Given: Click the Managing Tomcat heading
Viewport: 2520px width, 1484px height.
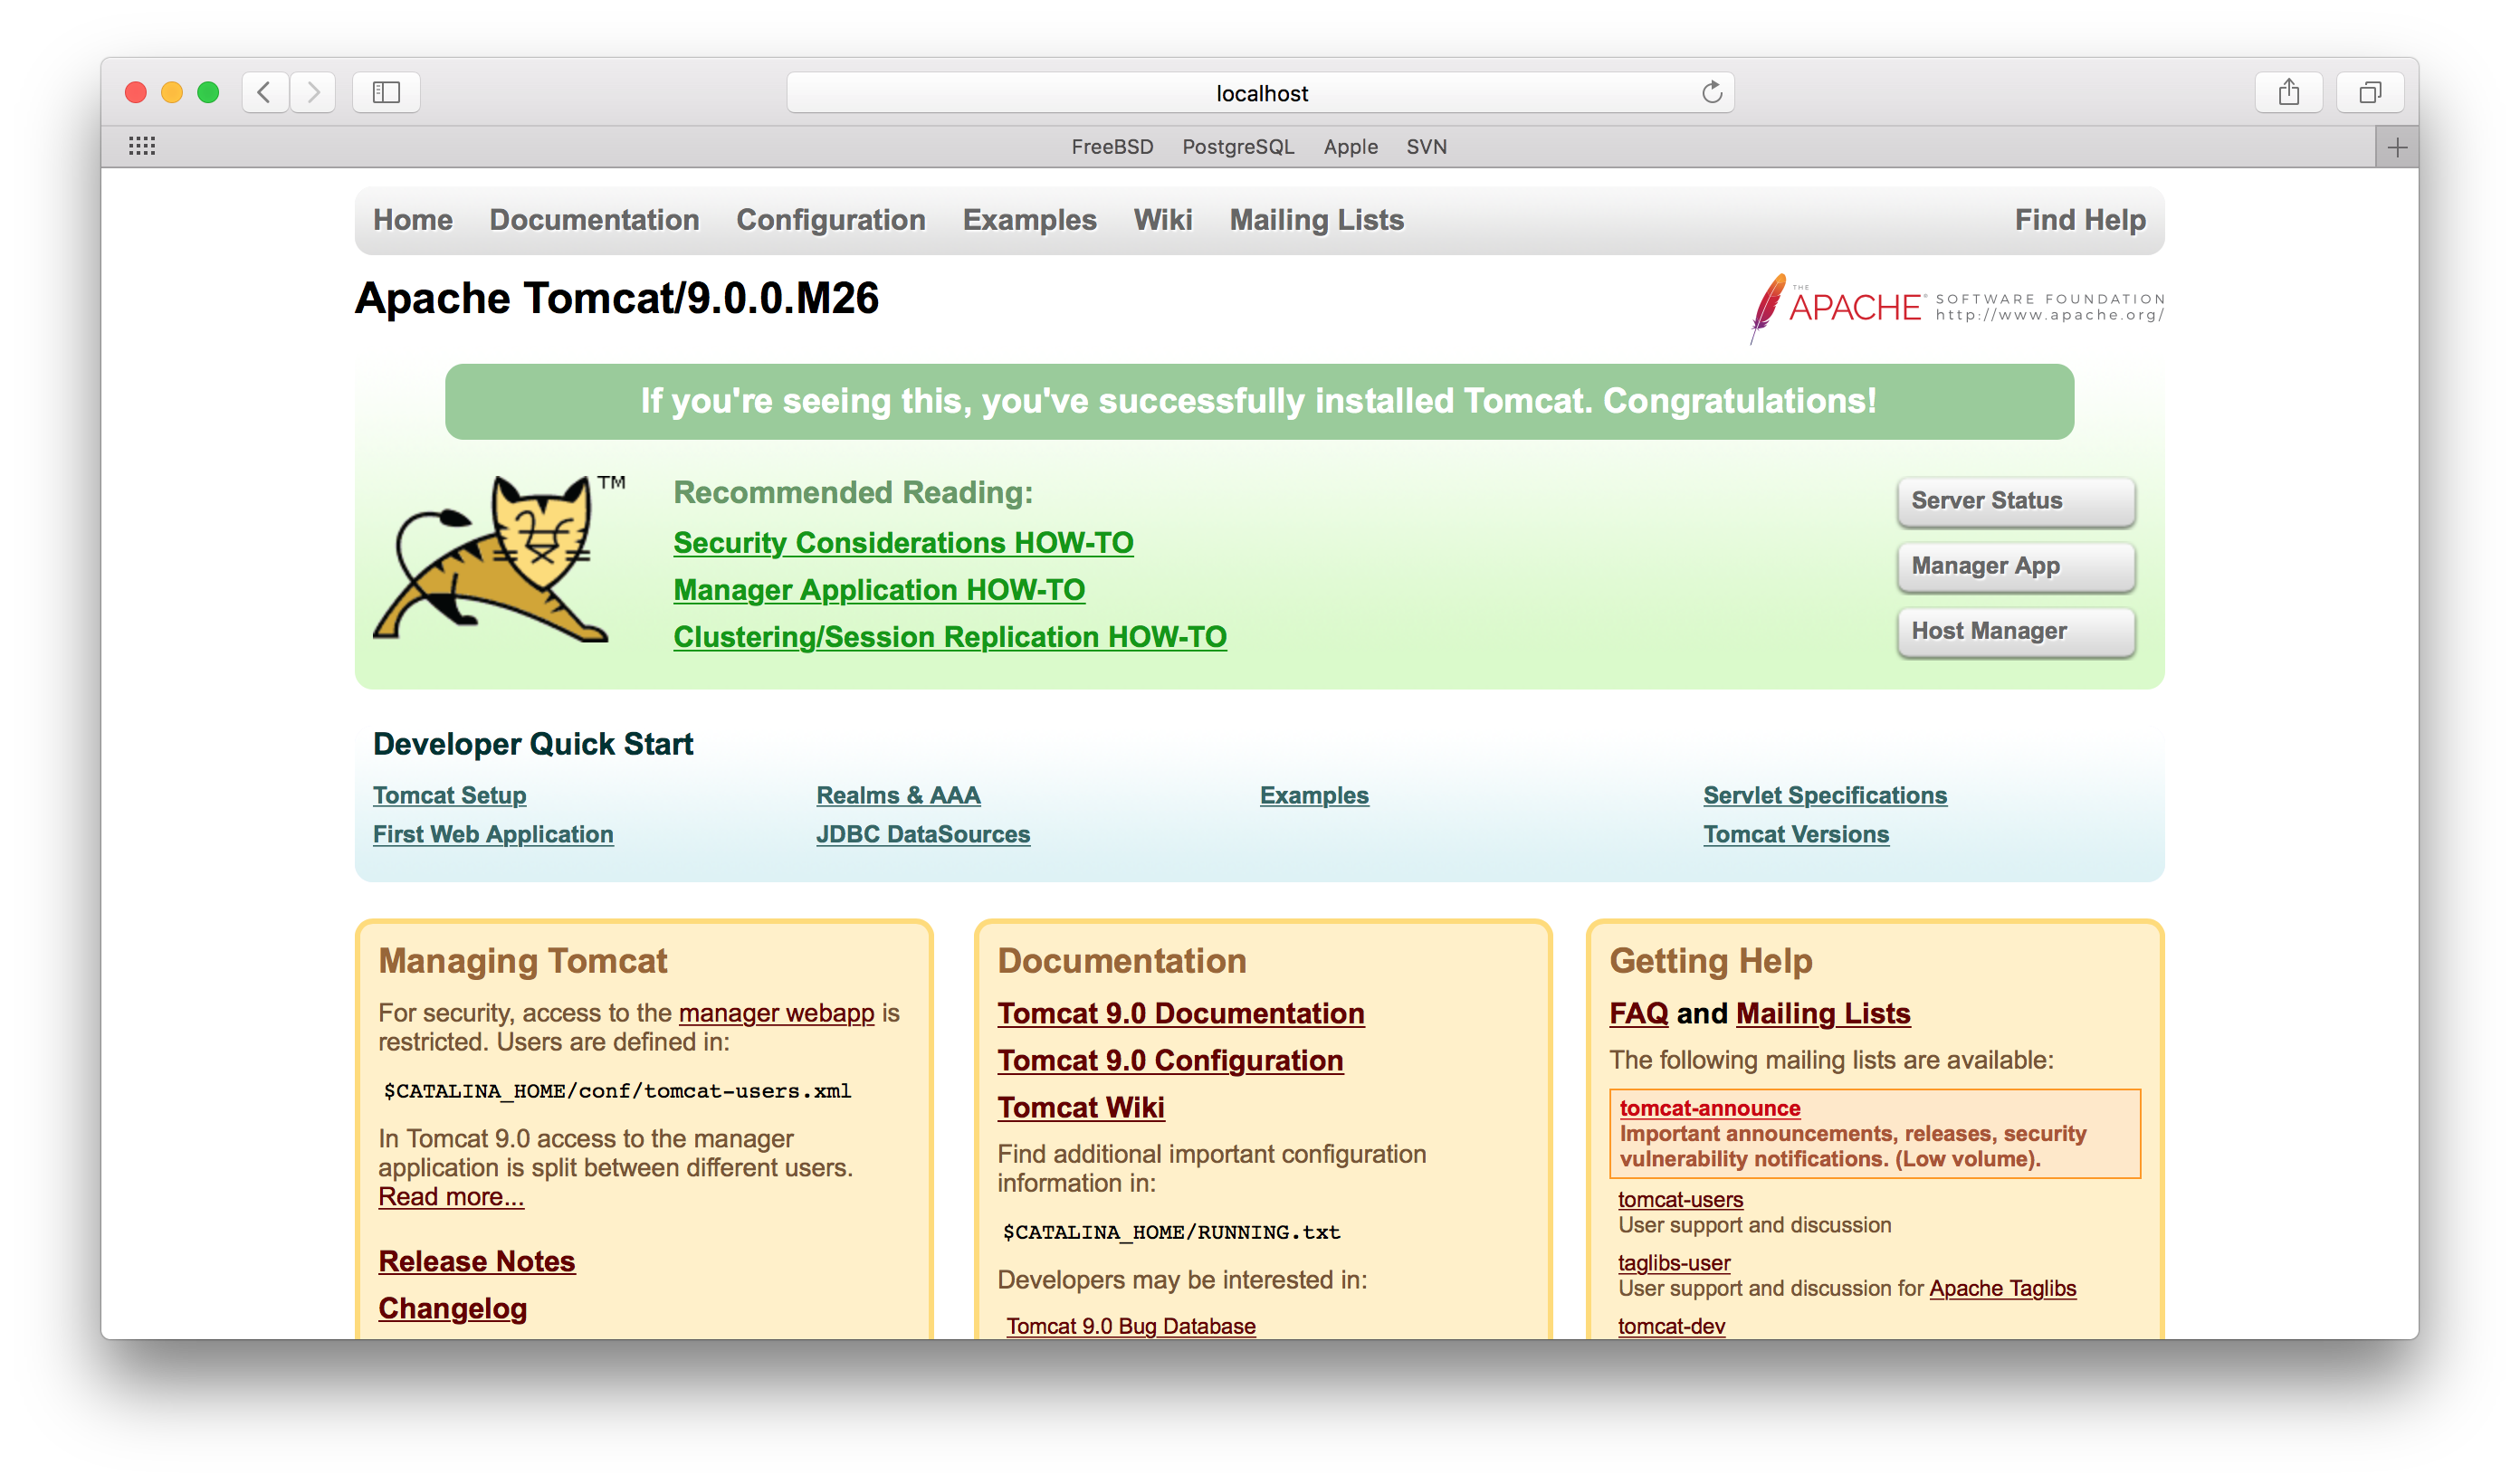Looking at the screenshot, I should coord(522,961).
